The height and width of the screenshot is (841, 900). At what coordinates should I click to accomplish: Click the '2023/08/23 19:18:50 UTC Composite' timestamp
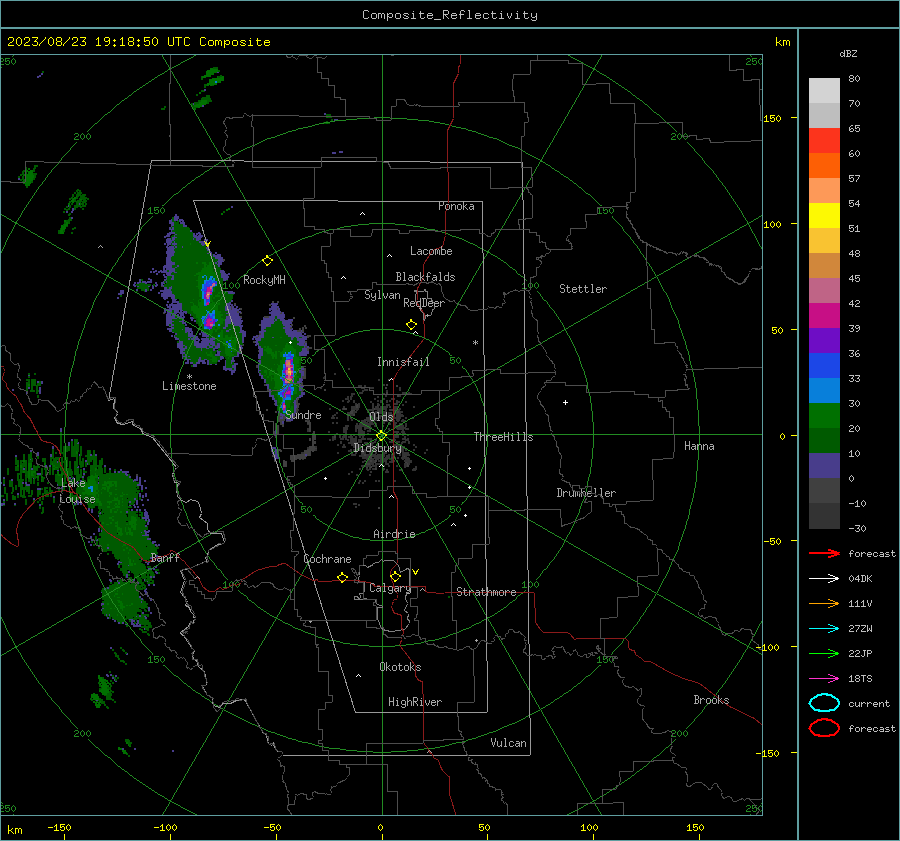[138, 42]
